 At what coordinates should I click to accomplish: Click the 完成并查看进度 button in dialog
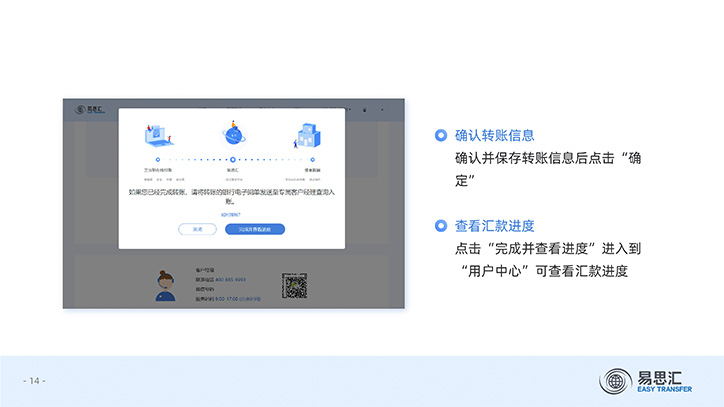pyautogui.click(x=255, y=229)
